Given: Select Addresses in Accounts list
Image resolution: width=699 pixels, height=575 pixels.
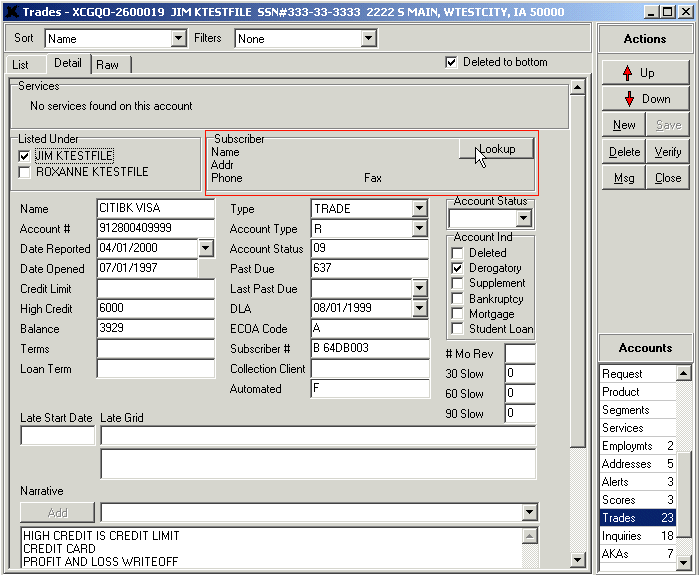Looking at the screenshot, I should pyautogui.click(x=637, y=464).
